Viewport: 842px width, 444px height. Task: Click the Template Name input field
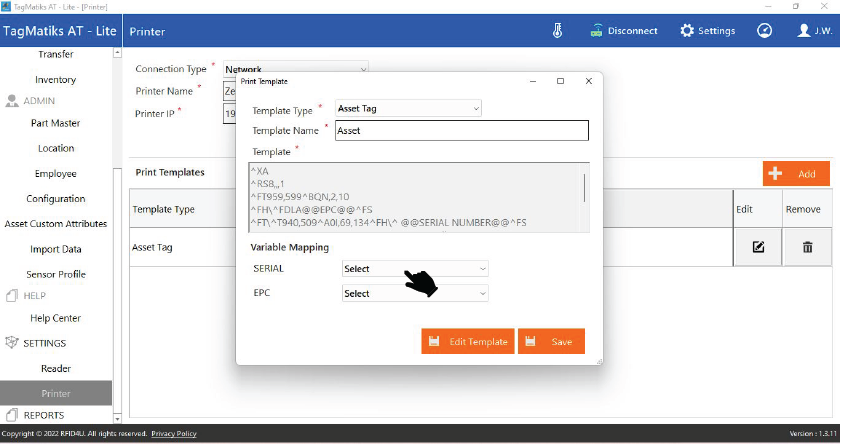460,131
